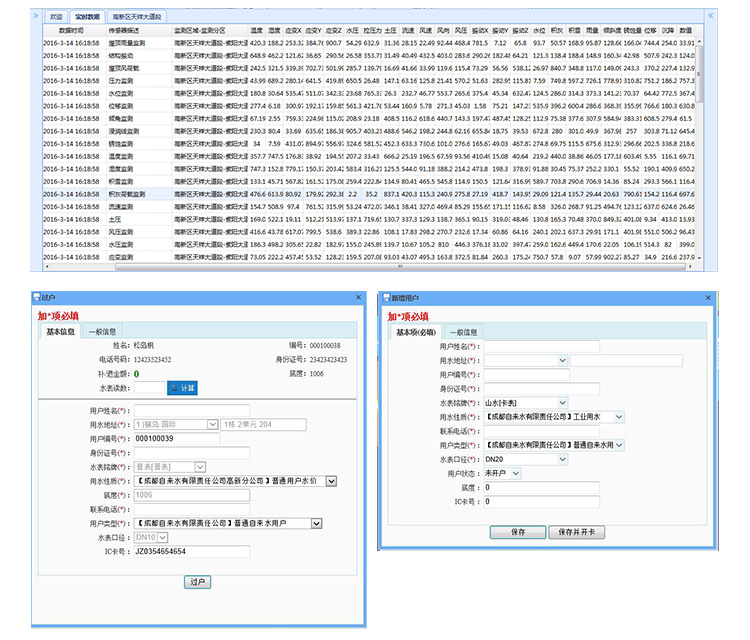The width and height of the screenshot is (750, 640).
Task: Select the 压力监测 sensor row
Action: 368,81
